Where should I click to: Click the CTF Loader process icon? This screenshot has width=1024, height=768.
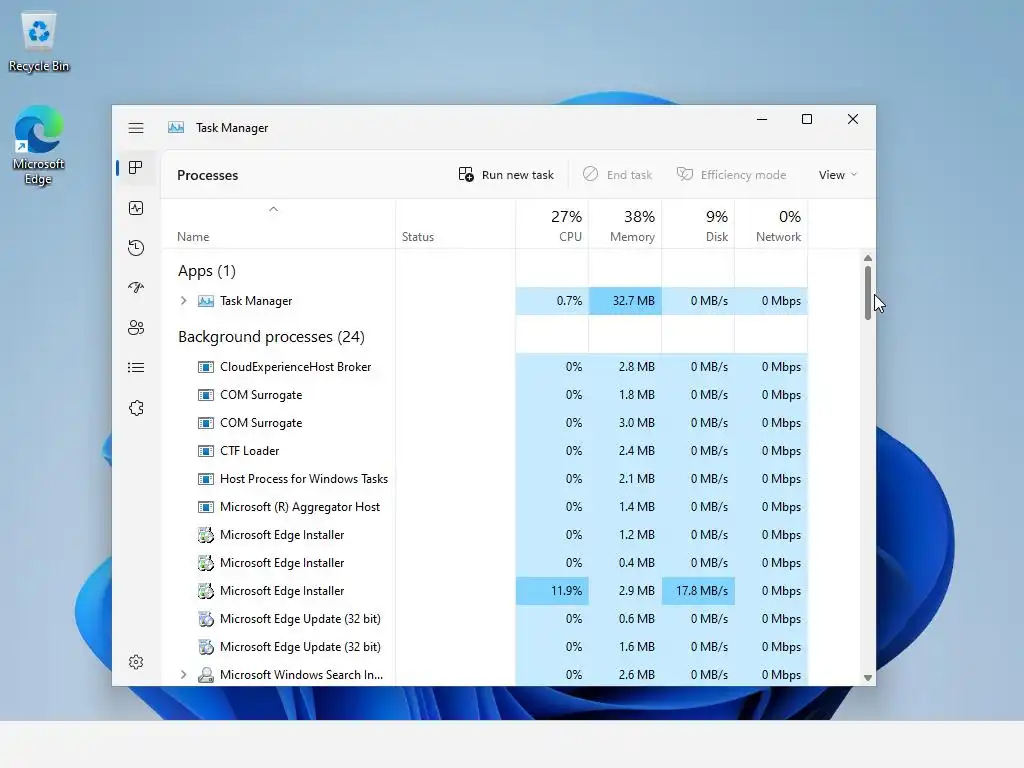pyautogui.click(x=206, y=451)
